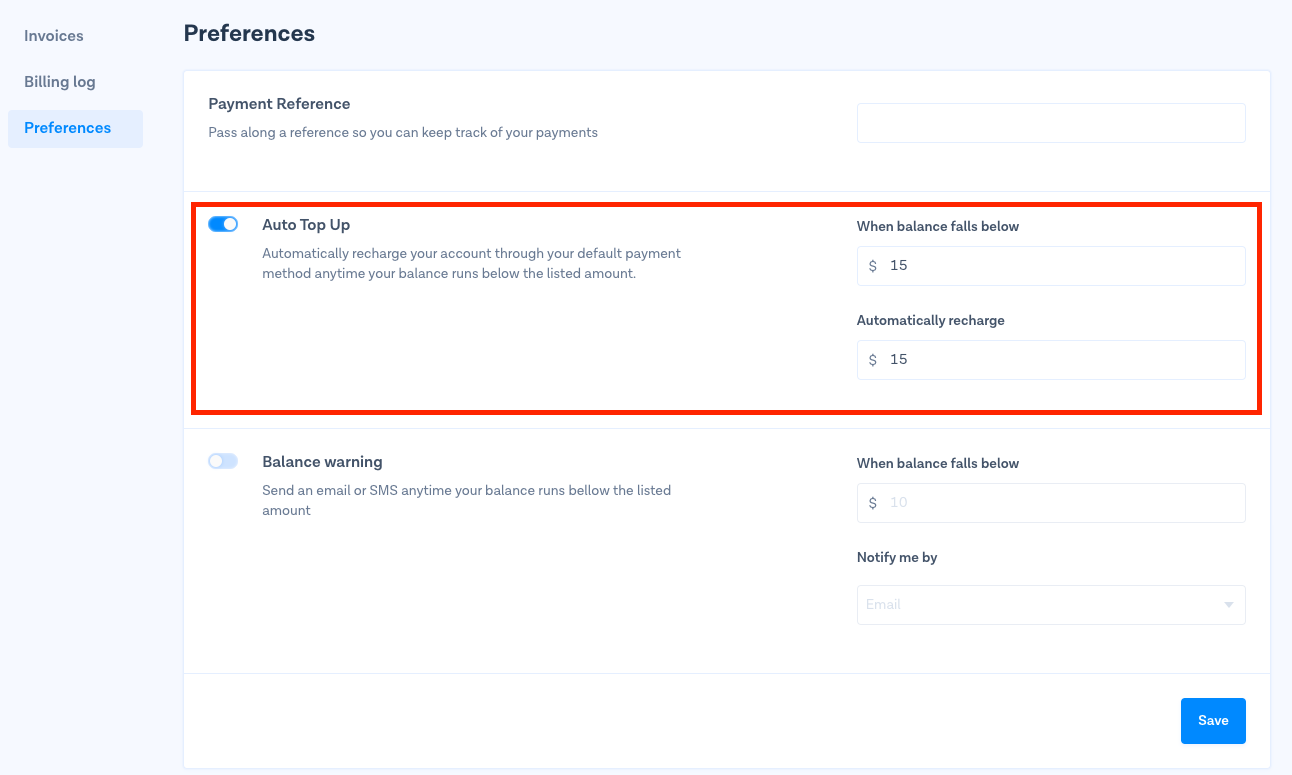Click the Balance warning title label
The image size is (1292, 775).
tap(322, 462)
